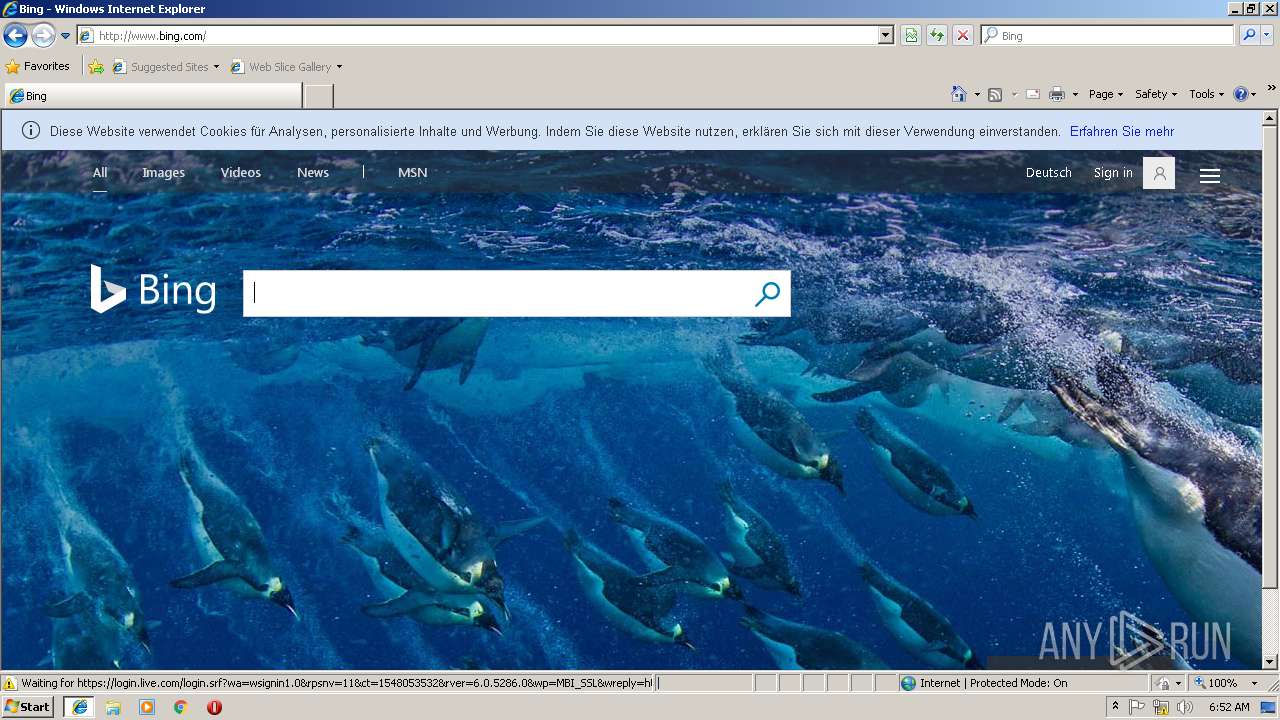Click the network tray icon
Viewport: 1280px width, 720px height.
click(1160, 707)
